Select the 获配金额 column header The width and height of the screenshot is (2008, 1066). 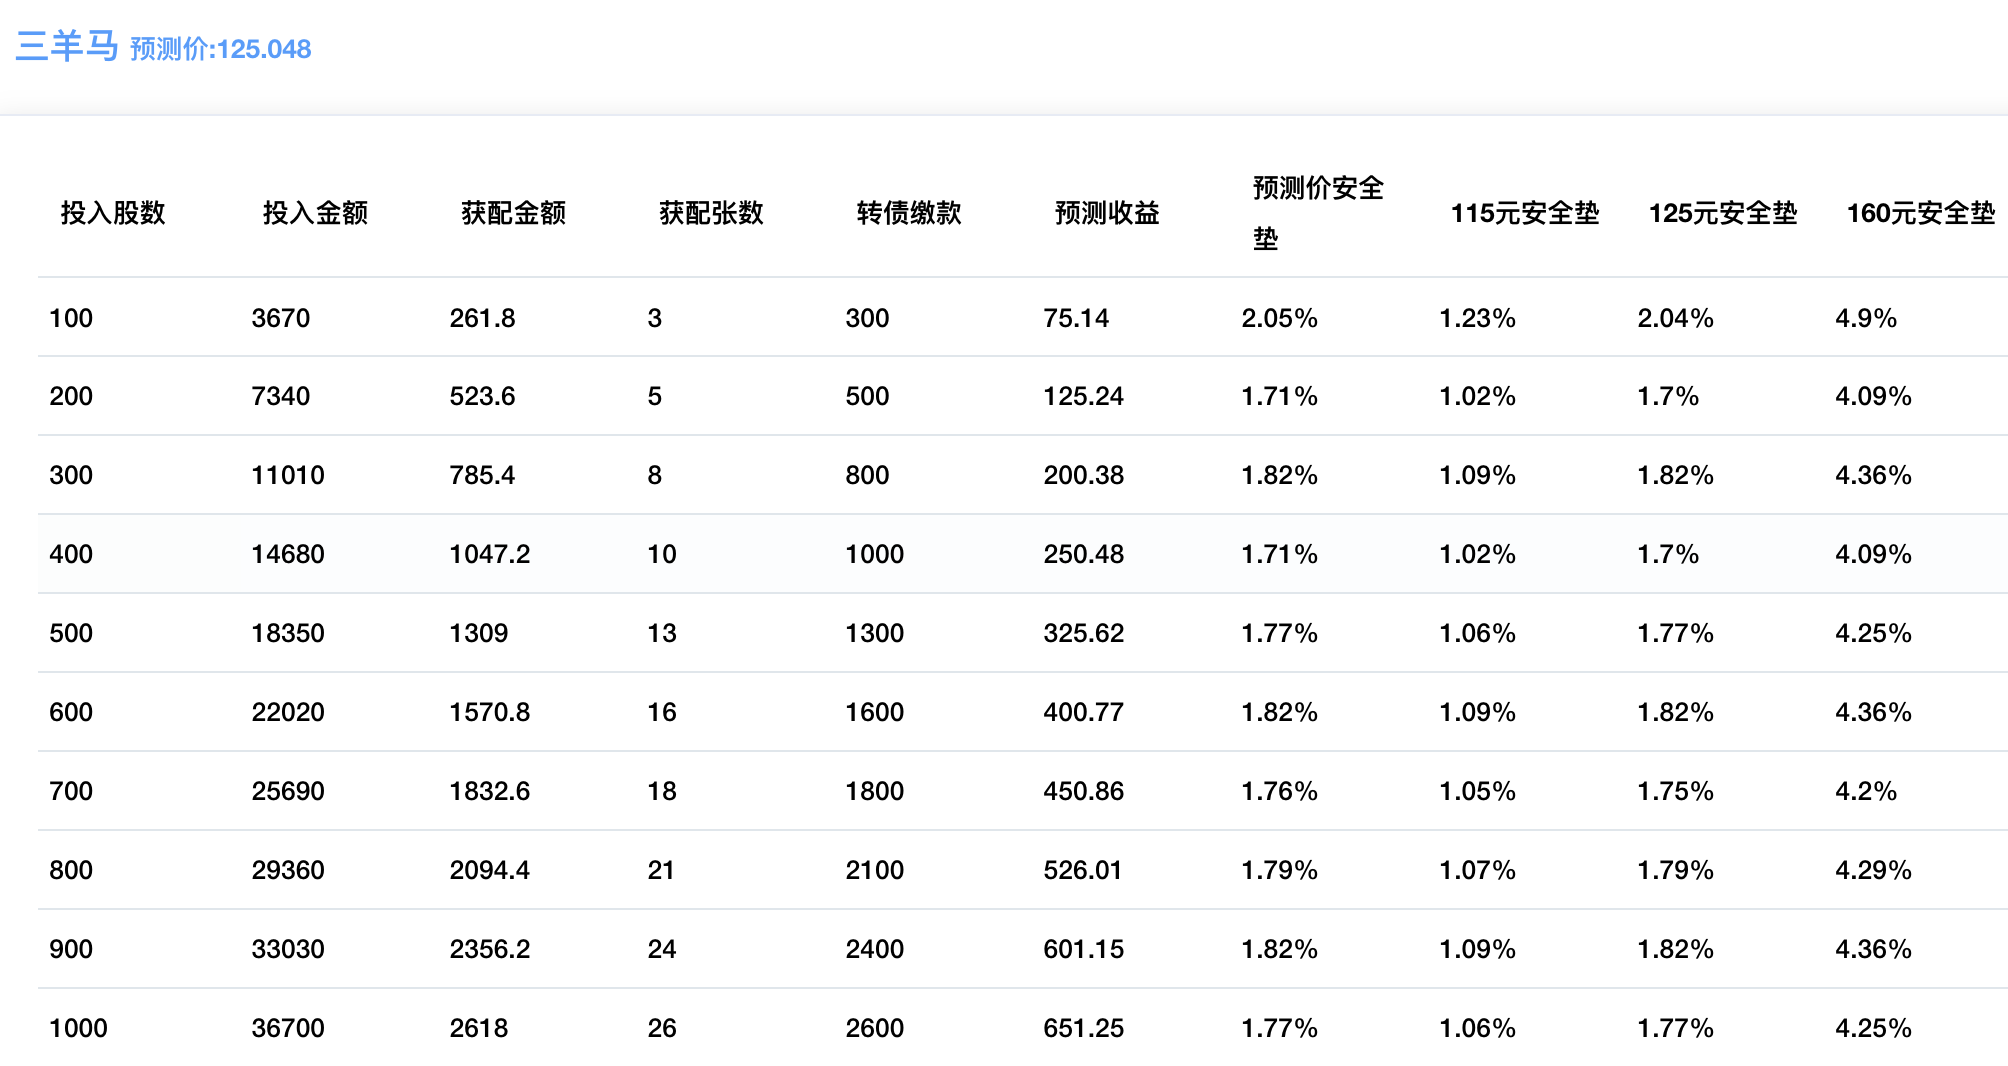pyautogui.click(x=513, y=213)
